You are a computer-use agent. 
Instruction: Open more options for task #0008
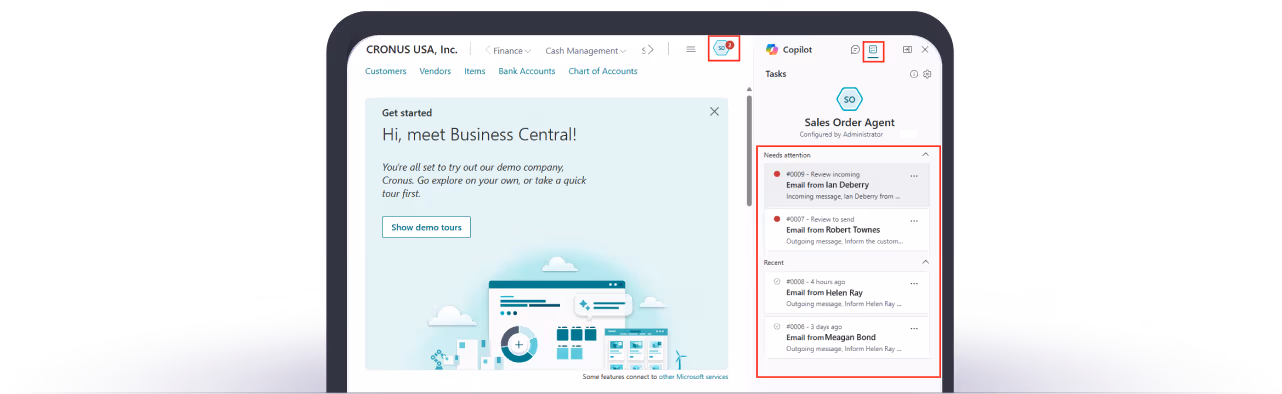(914, 283)
